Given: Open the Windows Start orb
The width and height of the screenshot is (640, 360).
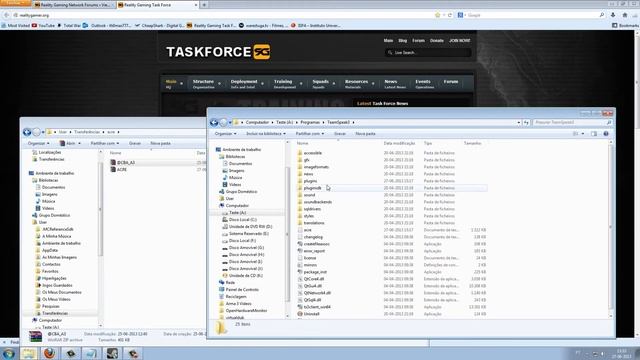Looking at the screenshot, I should (9, 353).
